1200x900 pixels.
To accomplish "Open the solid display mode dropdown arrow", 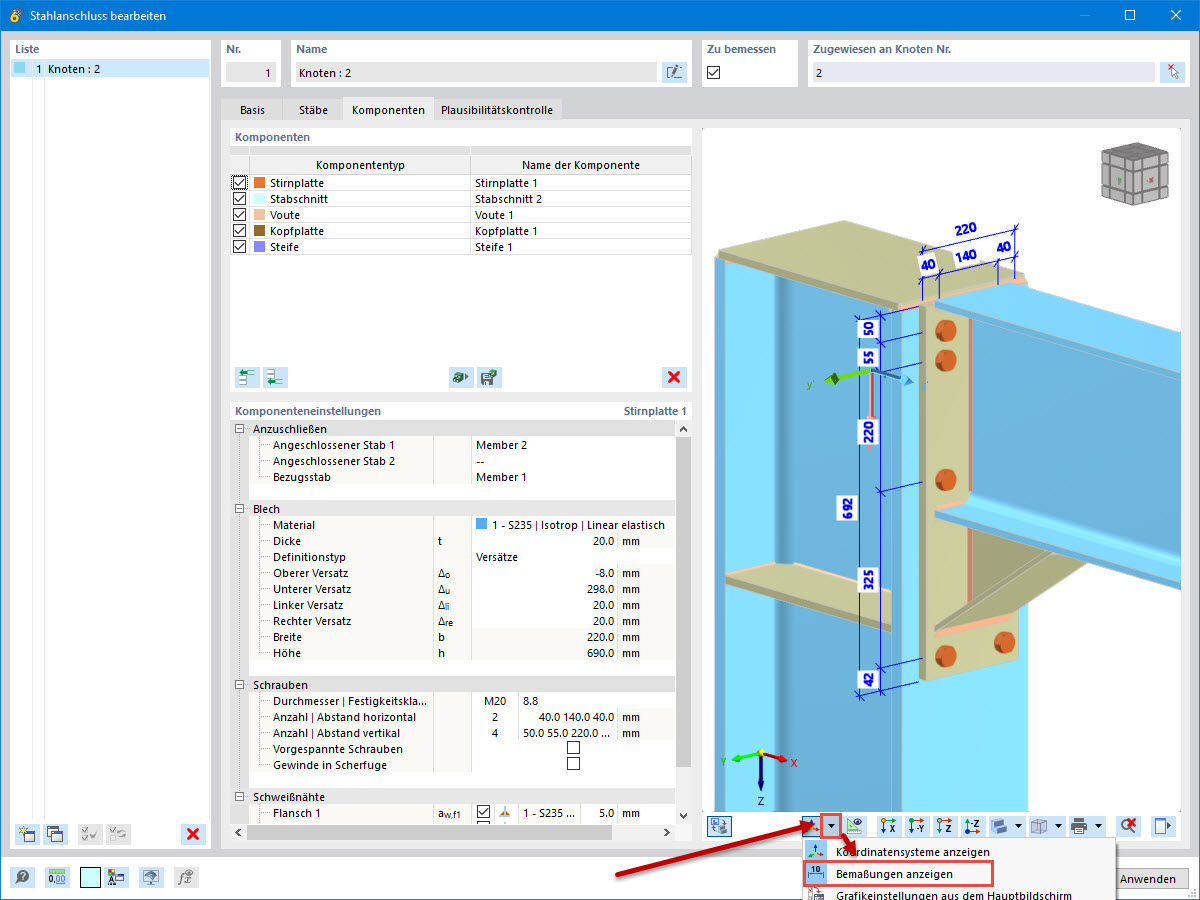I will (x=1018, y=826).
